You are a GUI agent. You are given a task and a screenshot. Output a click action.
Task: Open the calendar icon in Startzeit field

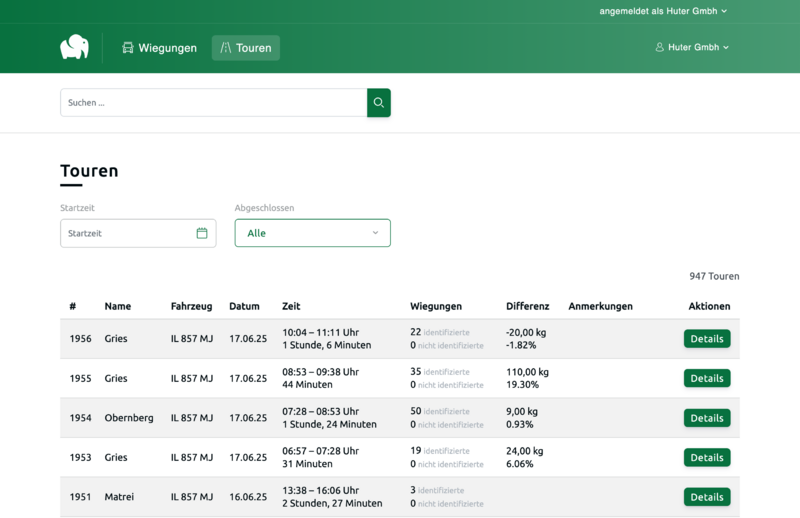[x=202, y=233]
